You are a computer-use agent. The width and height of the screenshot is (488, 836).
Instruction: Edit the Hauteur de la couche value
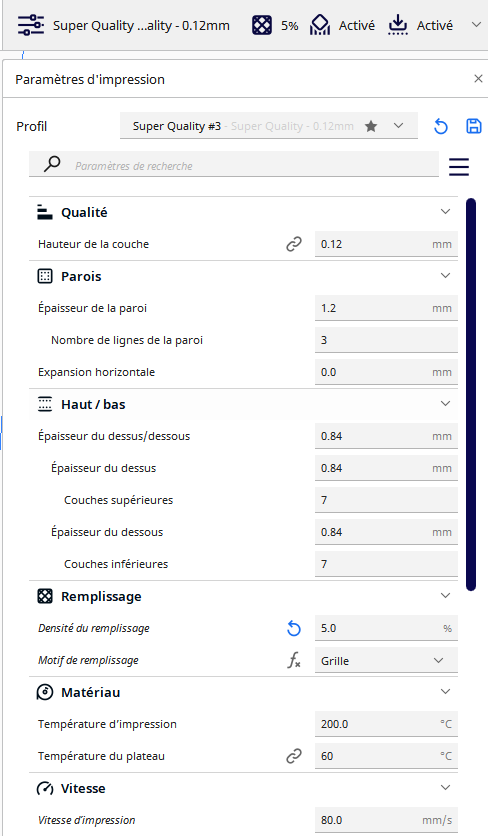pos(386,244)
